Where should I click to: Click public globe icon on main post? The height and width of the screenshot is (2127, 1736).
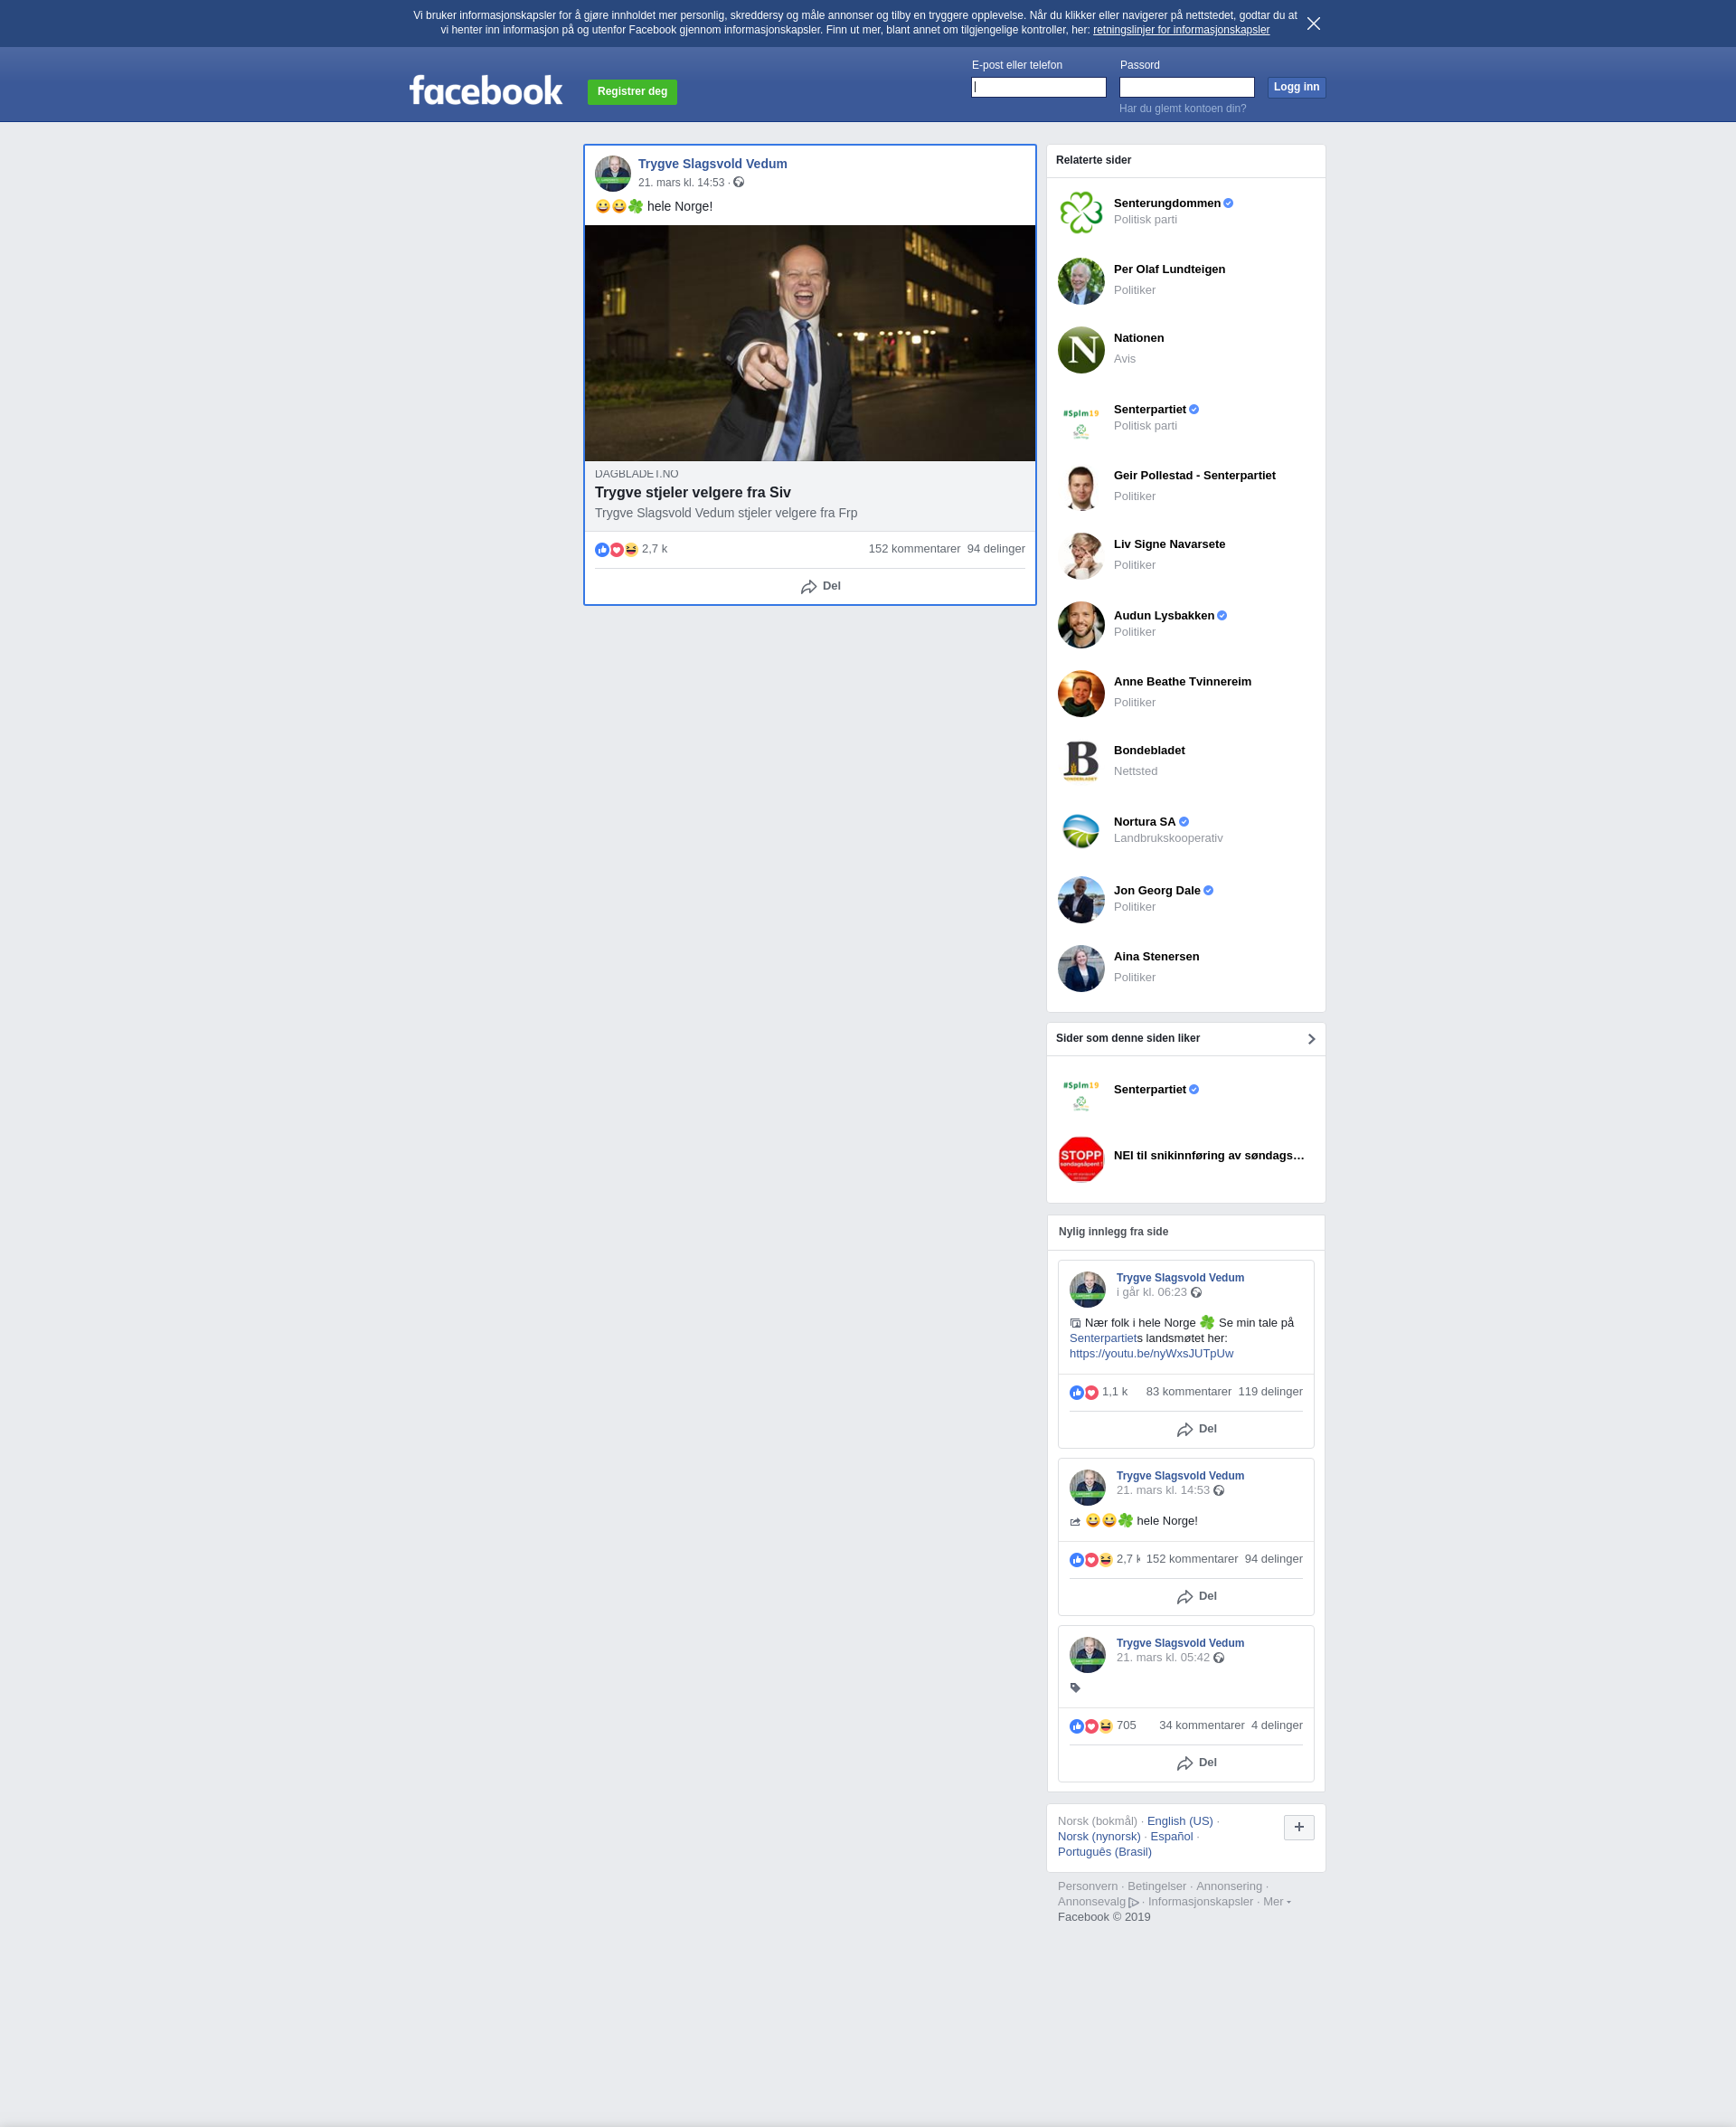[x=739, y=182]
